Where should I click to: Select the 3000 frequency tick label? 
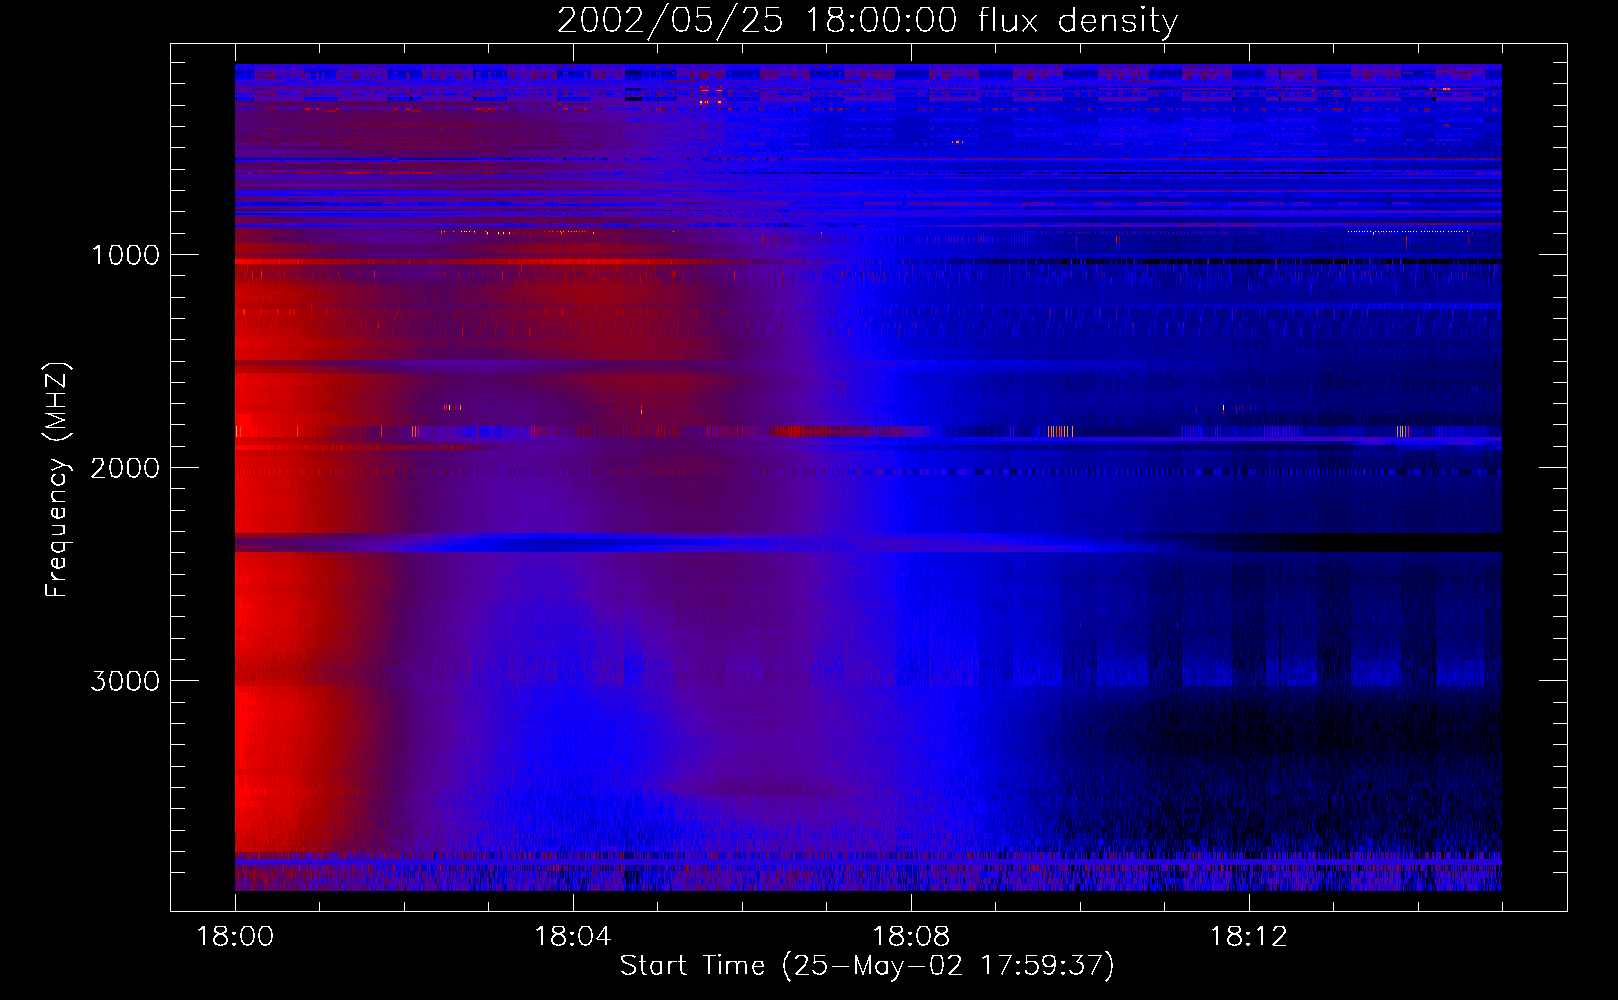click(x=125, y=681)
